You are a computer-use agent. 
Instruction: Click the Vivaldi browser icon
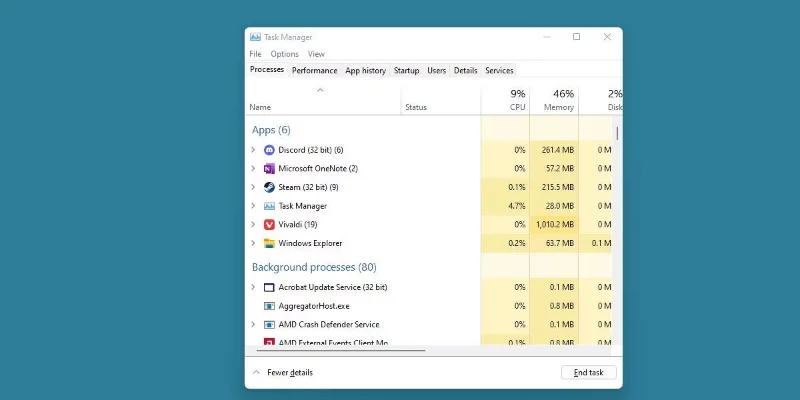[x=269, y=224]
